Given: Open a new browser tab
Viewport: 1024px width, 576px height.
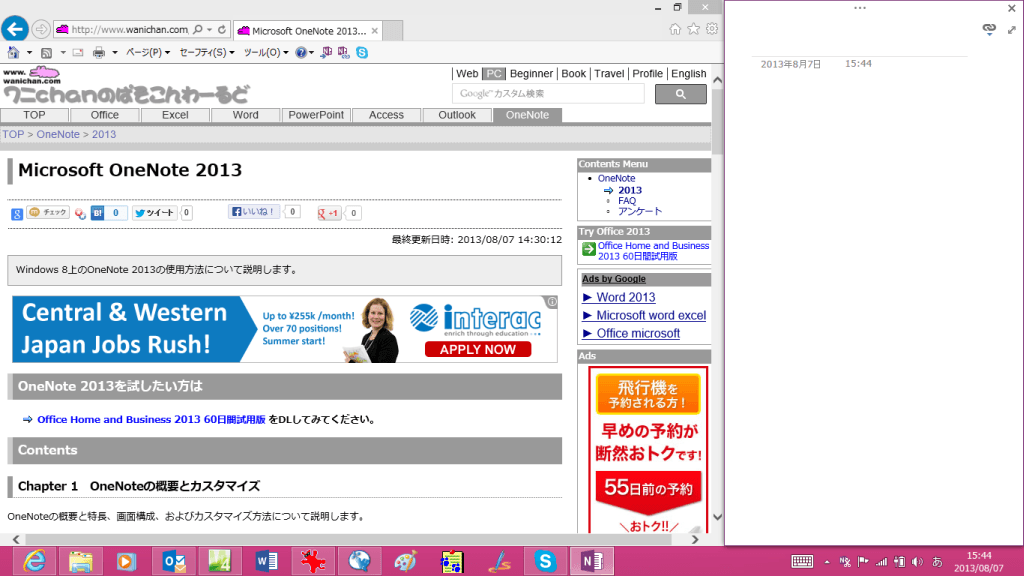Looking at the screenshot, I should pyautogui.click(x=392, y=31).
